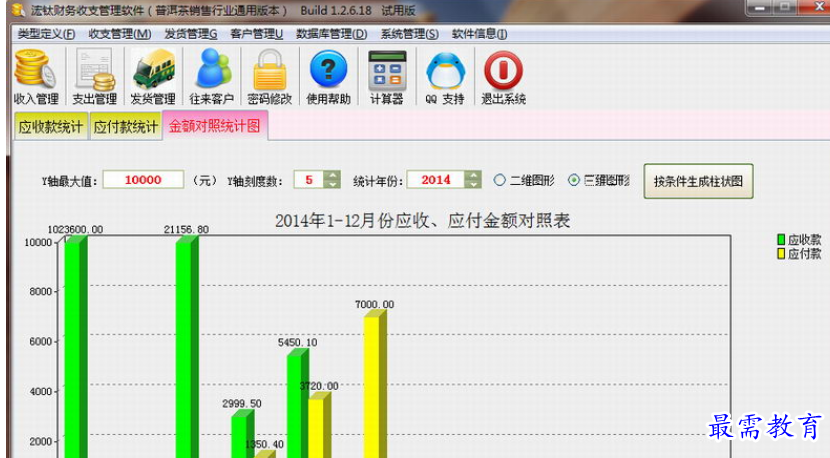Decrease 统计年份 with down arrow
This screenshot has width=830, height=458.
pos(473,184)
